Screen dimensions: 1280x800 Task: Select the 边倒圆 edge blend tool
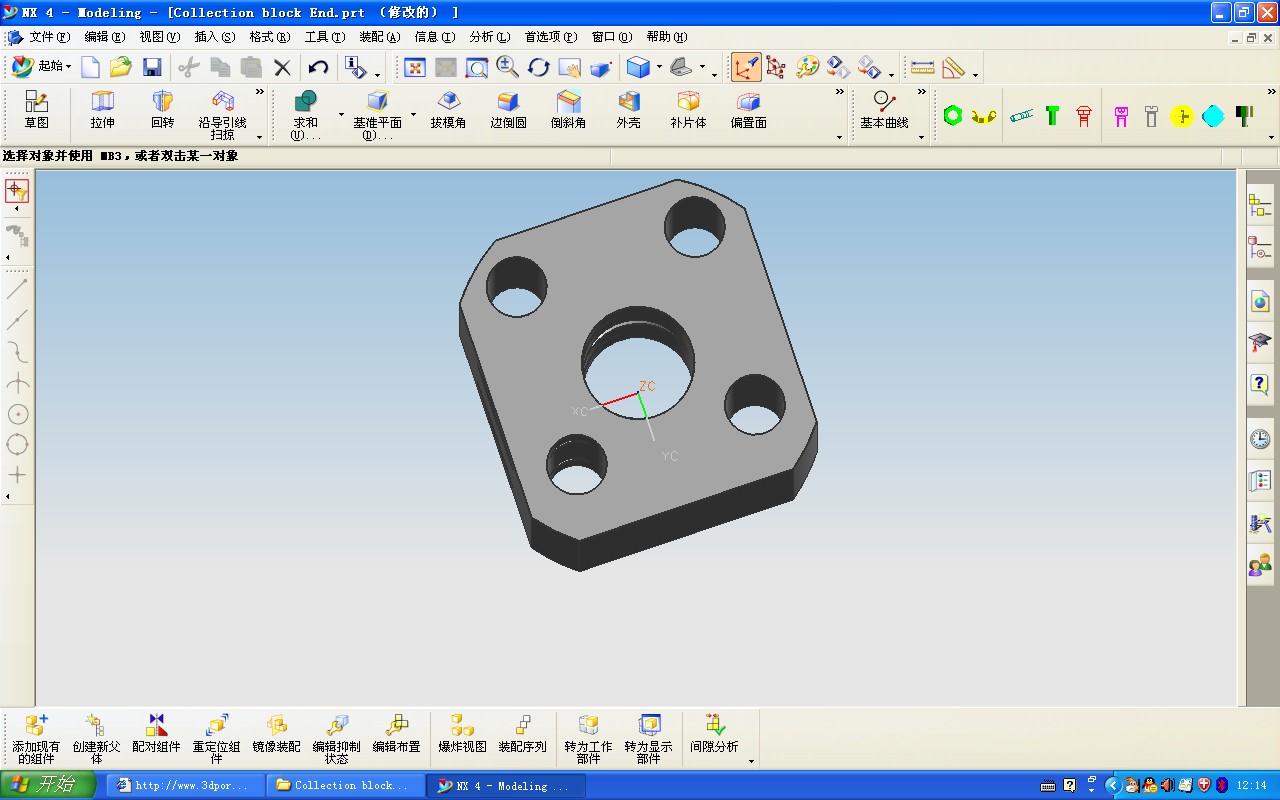[508, 110]
